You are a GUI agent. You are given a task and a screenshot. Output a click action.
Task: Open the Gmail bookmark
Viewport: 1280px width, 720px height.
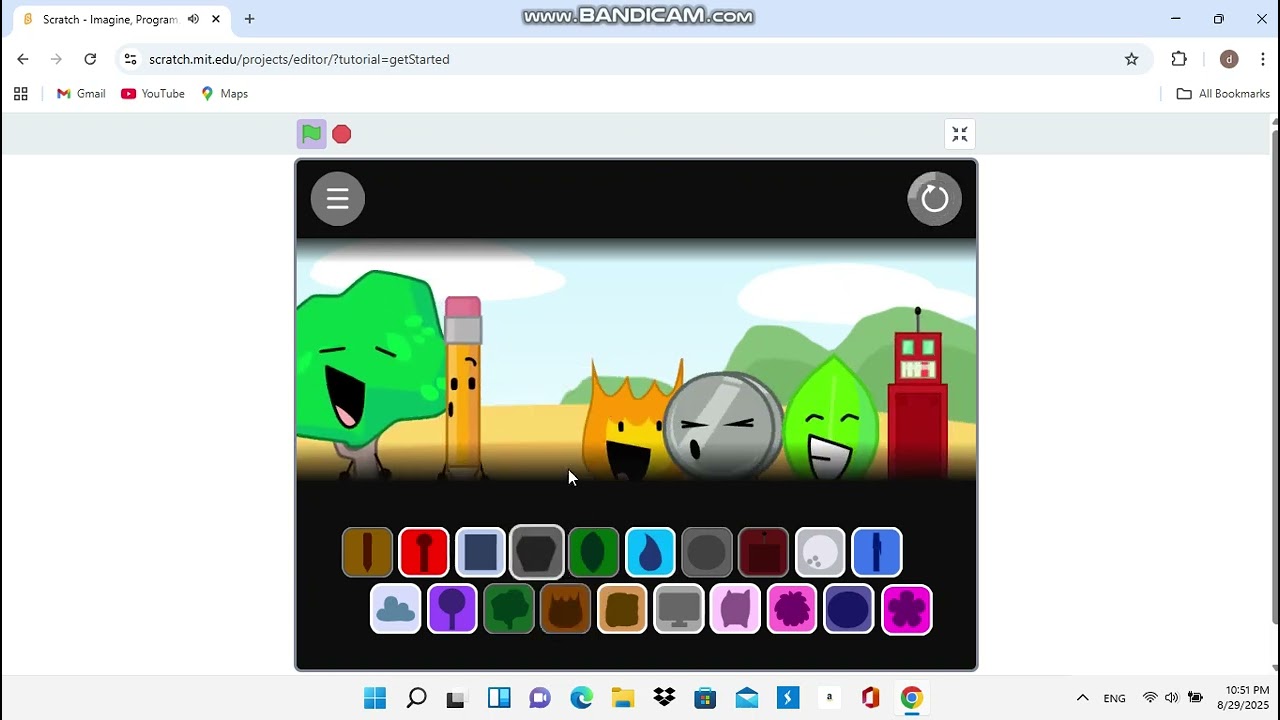(81, 94)
